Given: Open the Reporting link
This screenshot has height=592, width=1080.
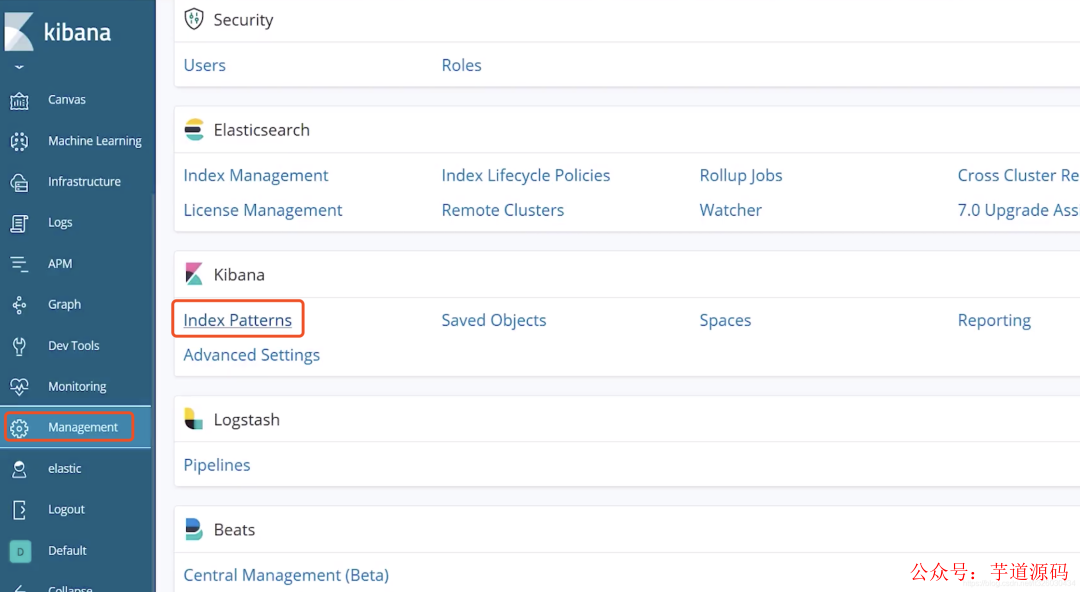Looking at the screenshot, I should point(994,320).
